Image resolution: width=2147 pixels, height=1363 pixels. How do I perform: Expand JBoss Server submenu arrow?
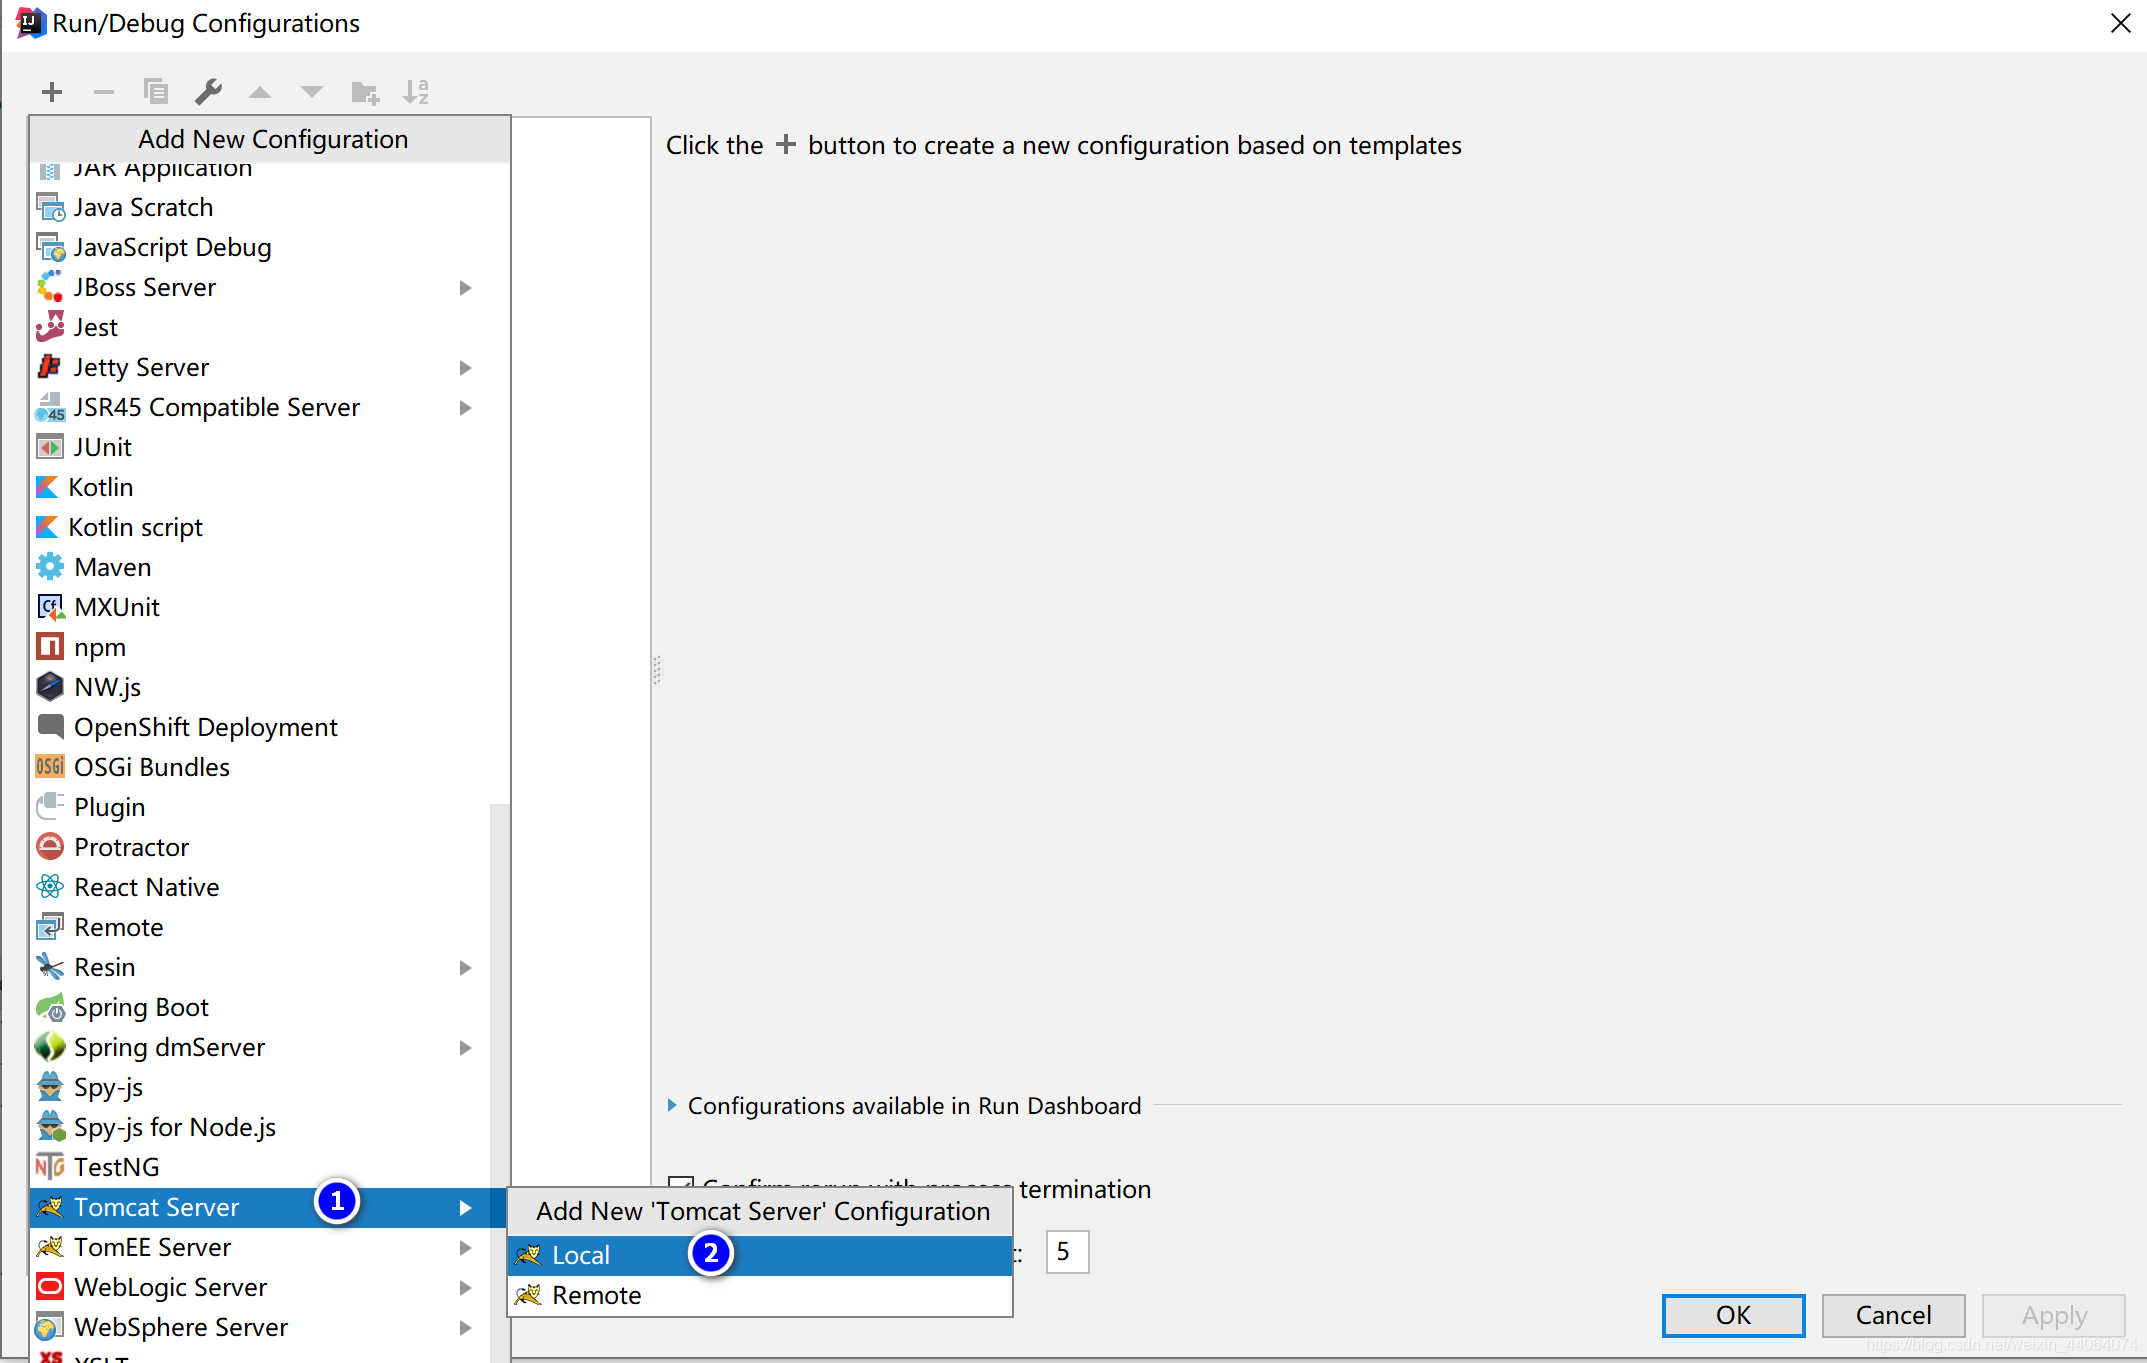click(x=466, y=286)
